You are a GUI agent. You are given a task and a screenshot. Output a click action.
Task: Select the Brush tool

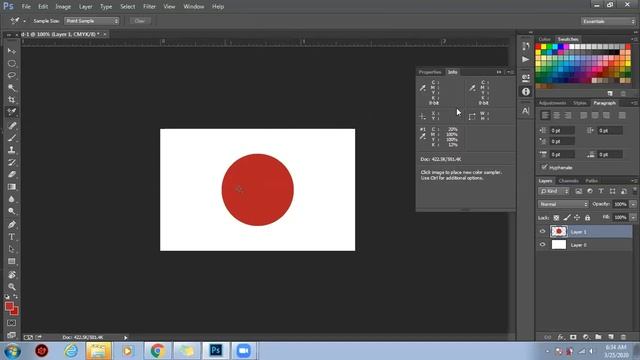click(x=11, y=138)
